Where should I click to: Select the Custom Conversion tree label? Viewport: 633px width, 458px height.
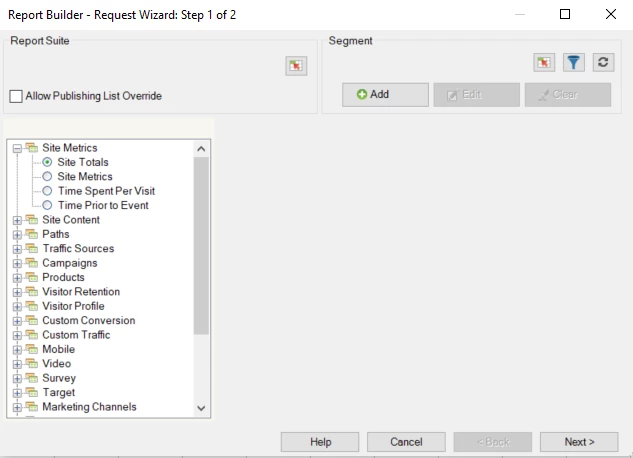[x=89, y=320]
